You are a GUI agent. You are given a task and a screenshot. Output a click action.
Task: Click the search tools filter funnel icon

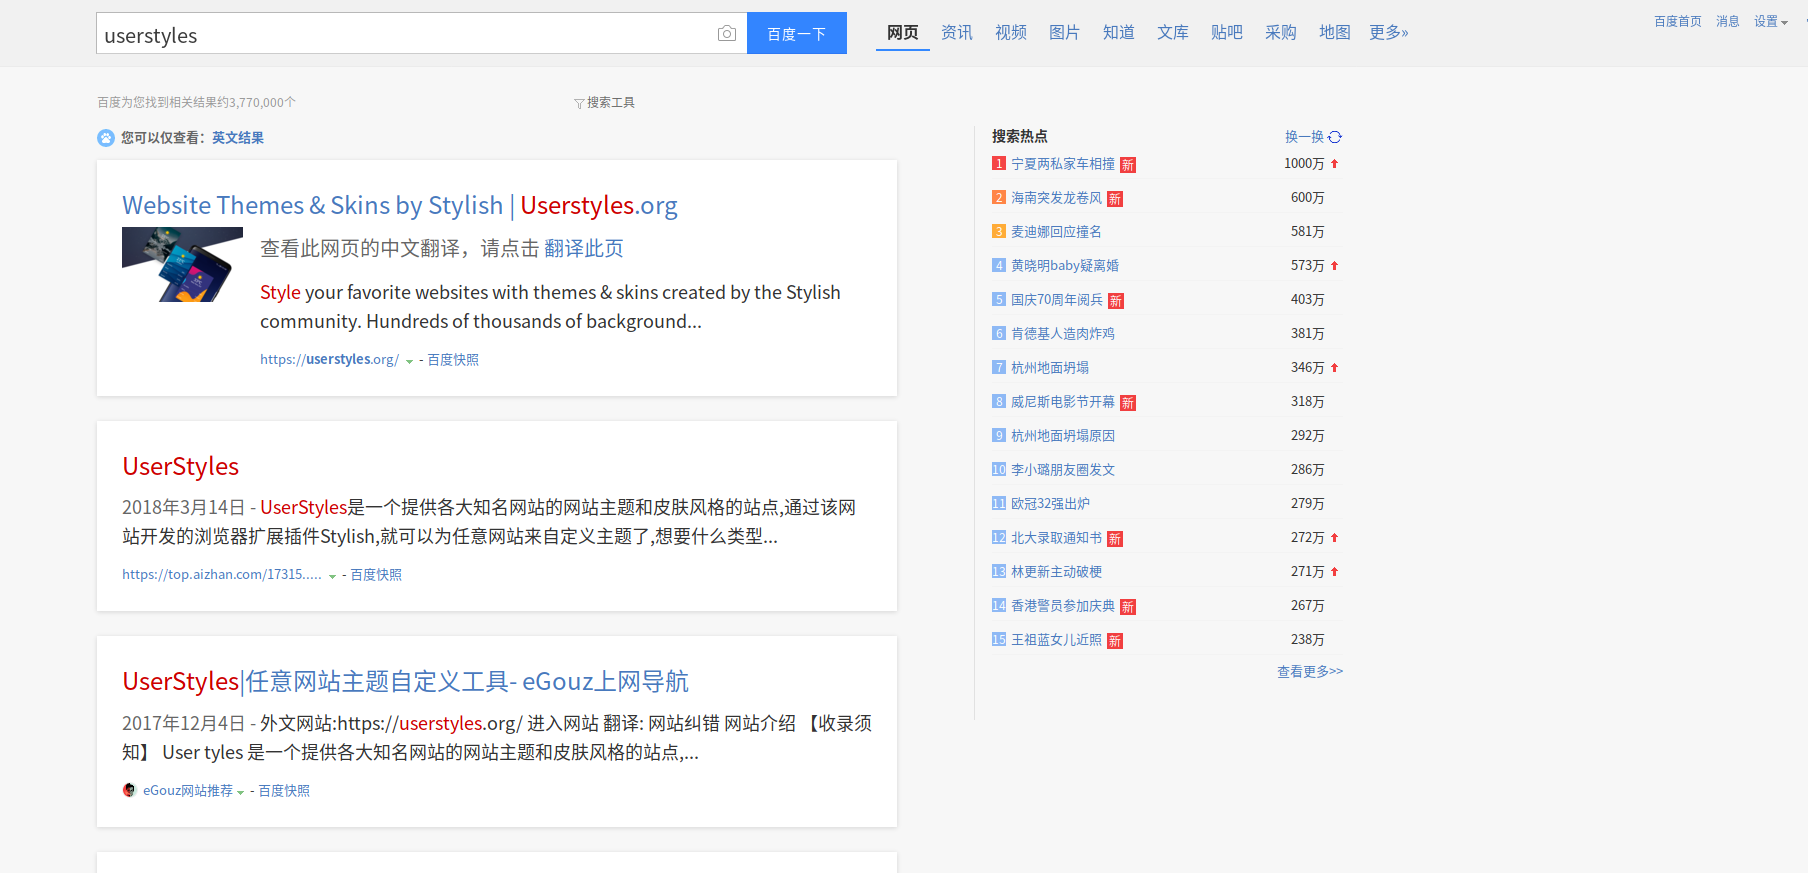click(579, 103)
